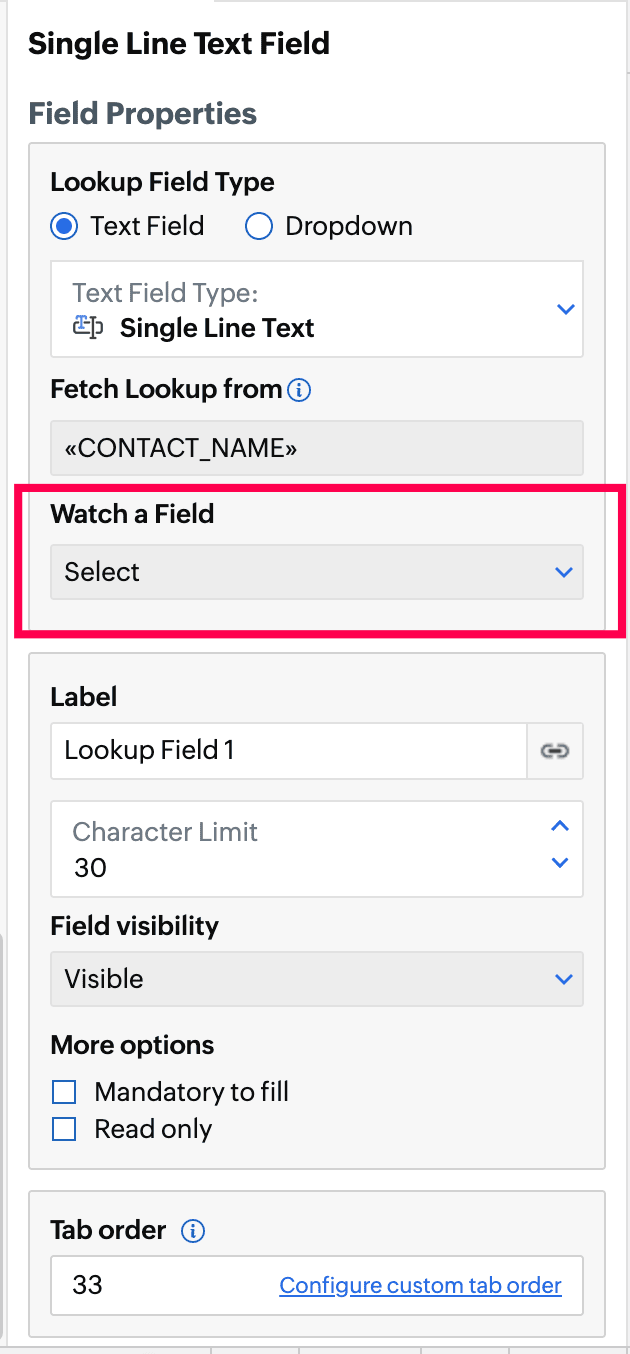Screen dimensions: 630x1354
Task: Click the Fetch Lookup from info icon
Action: (299, 390)
